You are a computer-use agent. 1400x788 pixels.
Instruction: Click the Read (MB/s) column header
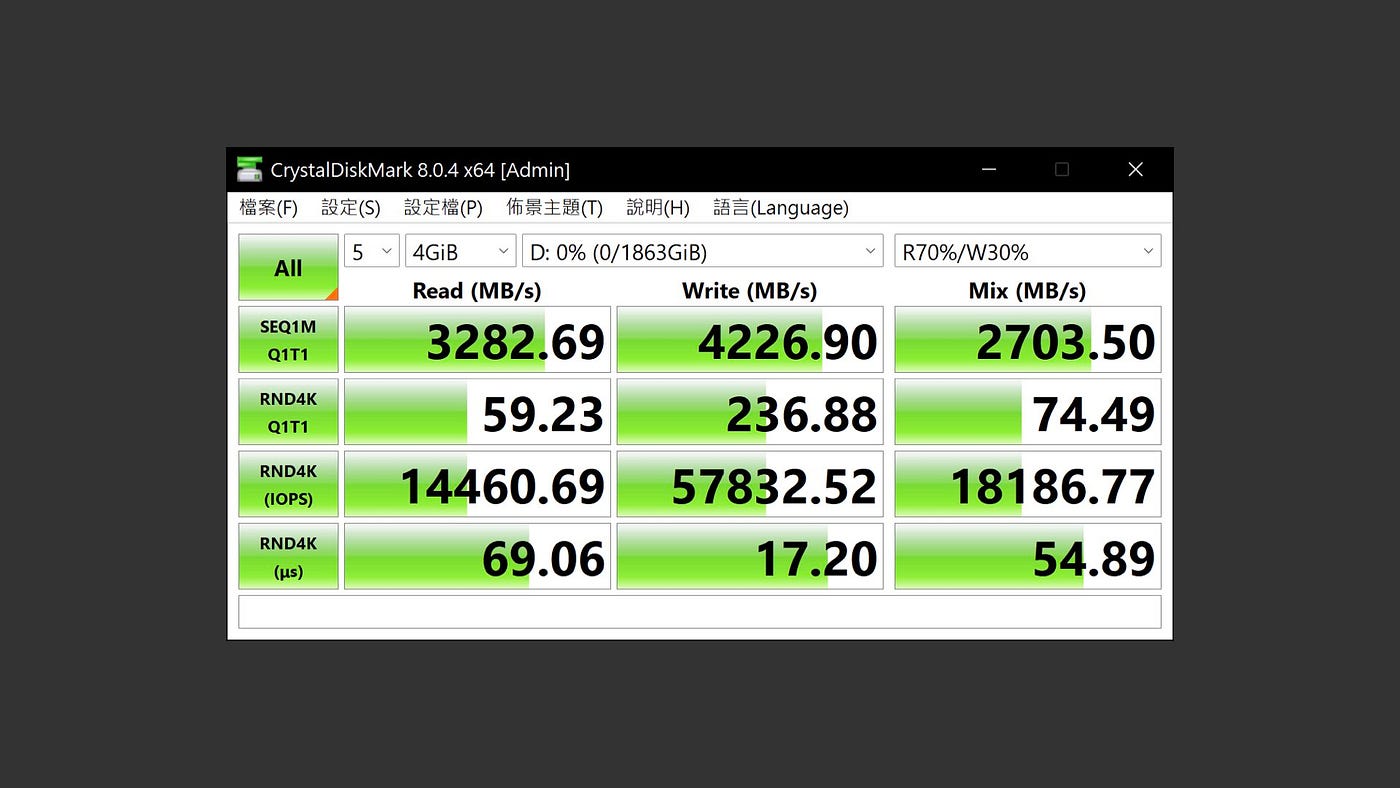point(477,291)
